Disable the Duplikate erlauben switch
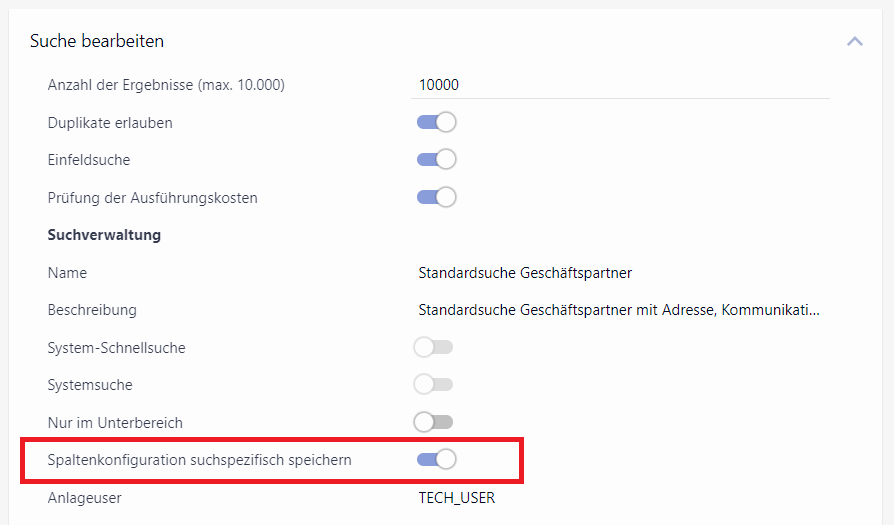Screen dimensions: 894x525 tap(436, 123)
